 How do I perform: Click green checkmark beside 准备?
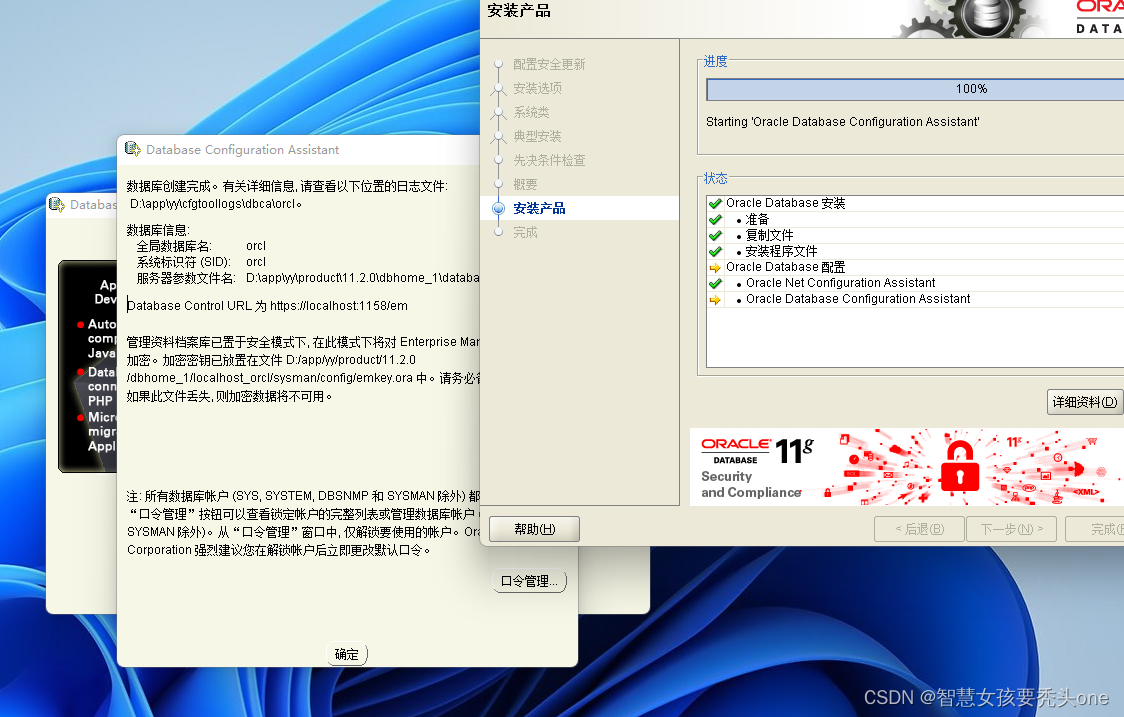point(715,219)
